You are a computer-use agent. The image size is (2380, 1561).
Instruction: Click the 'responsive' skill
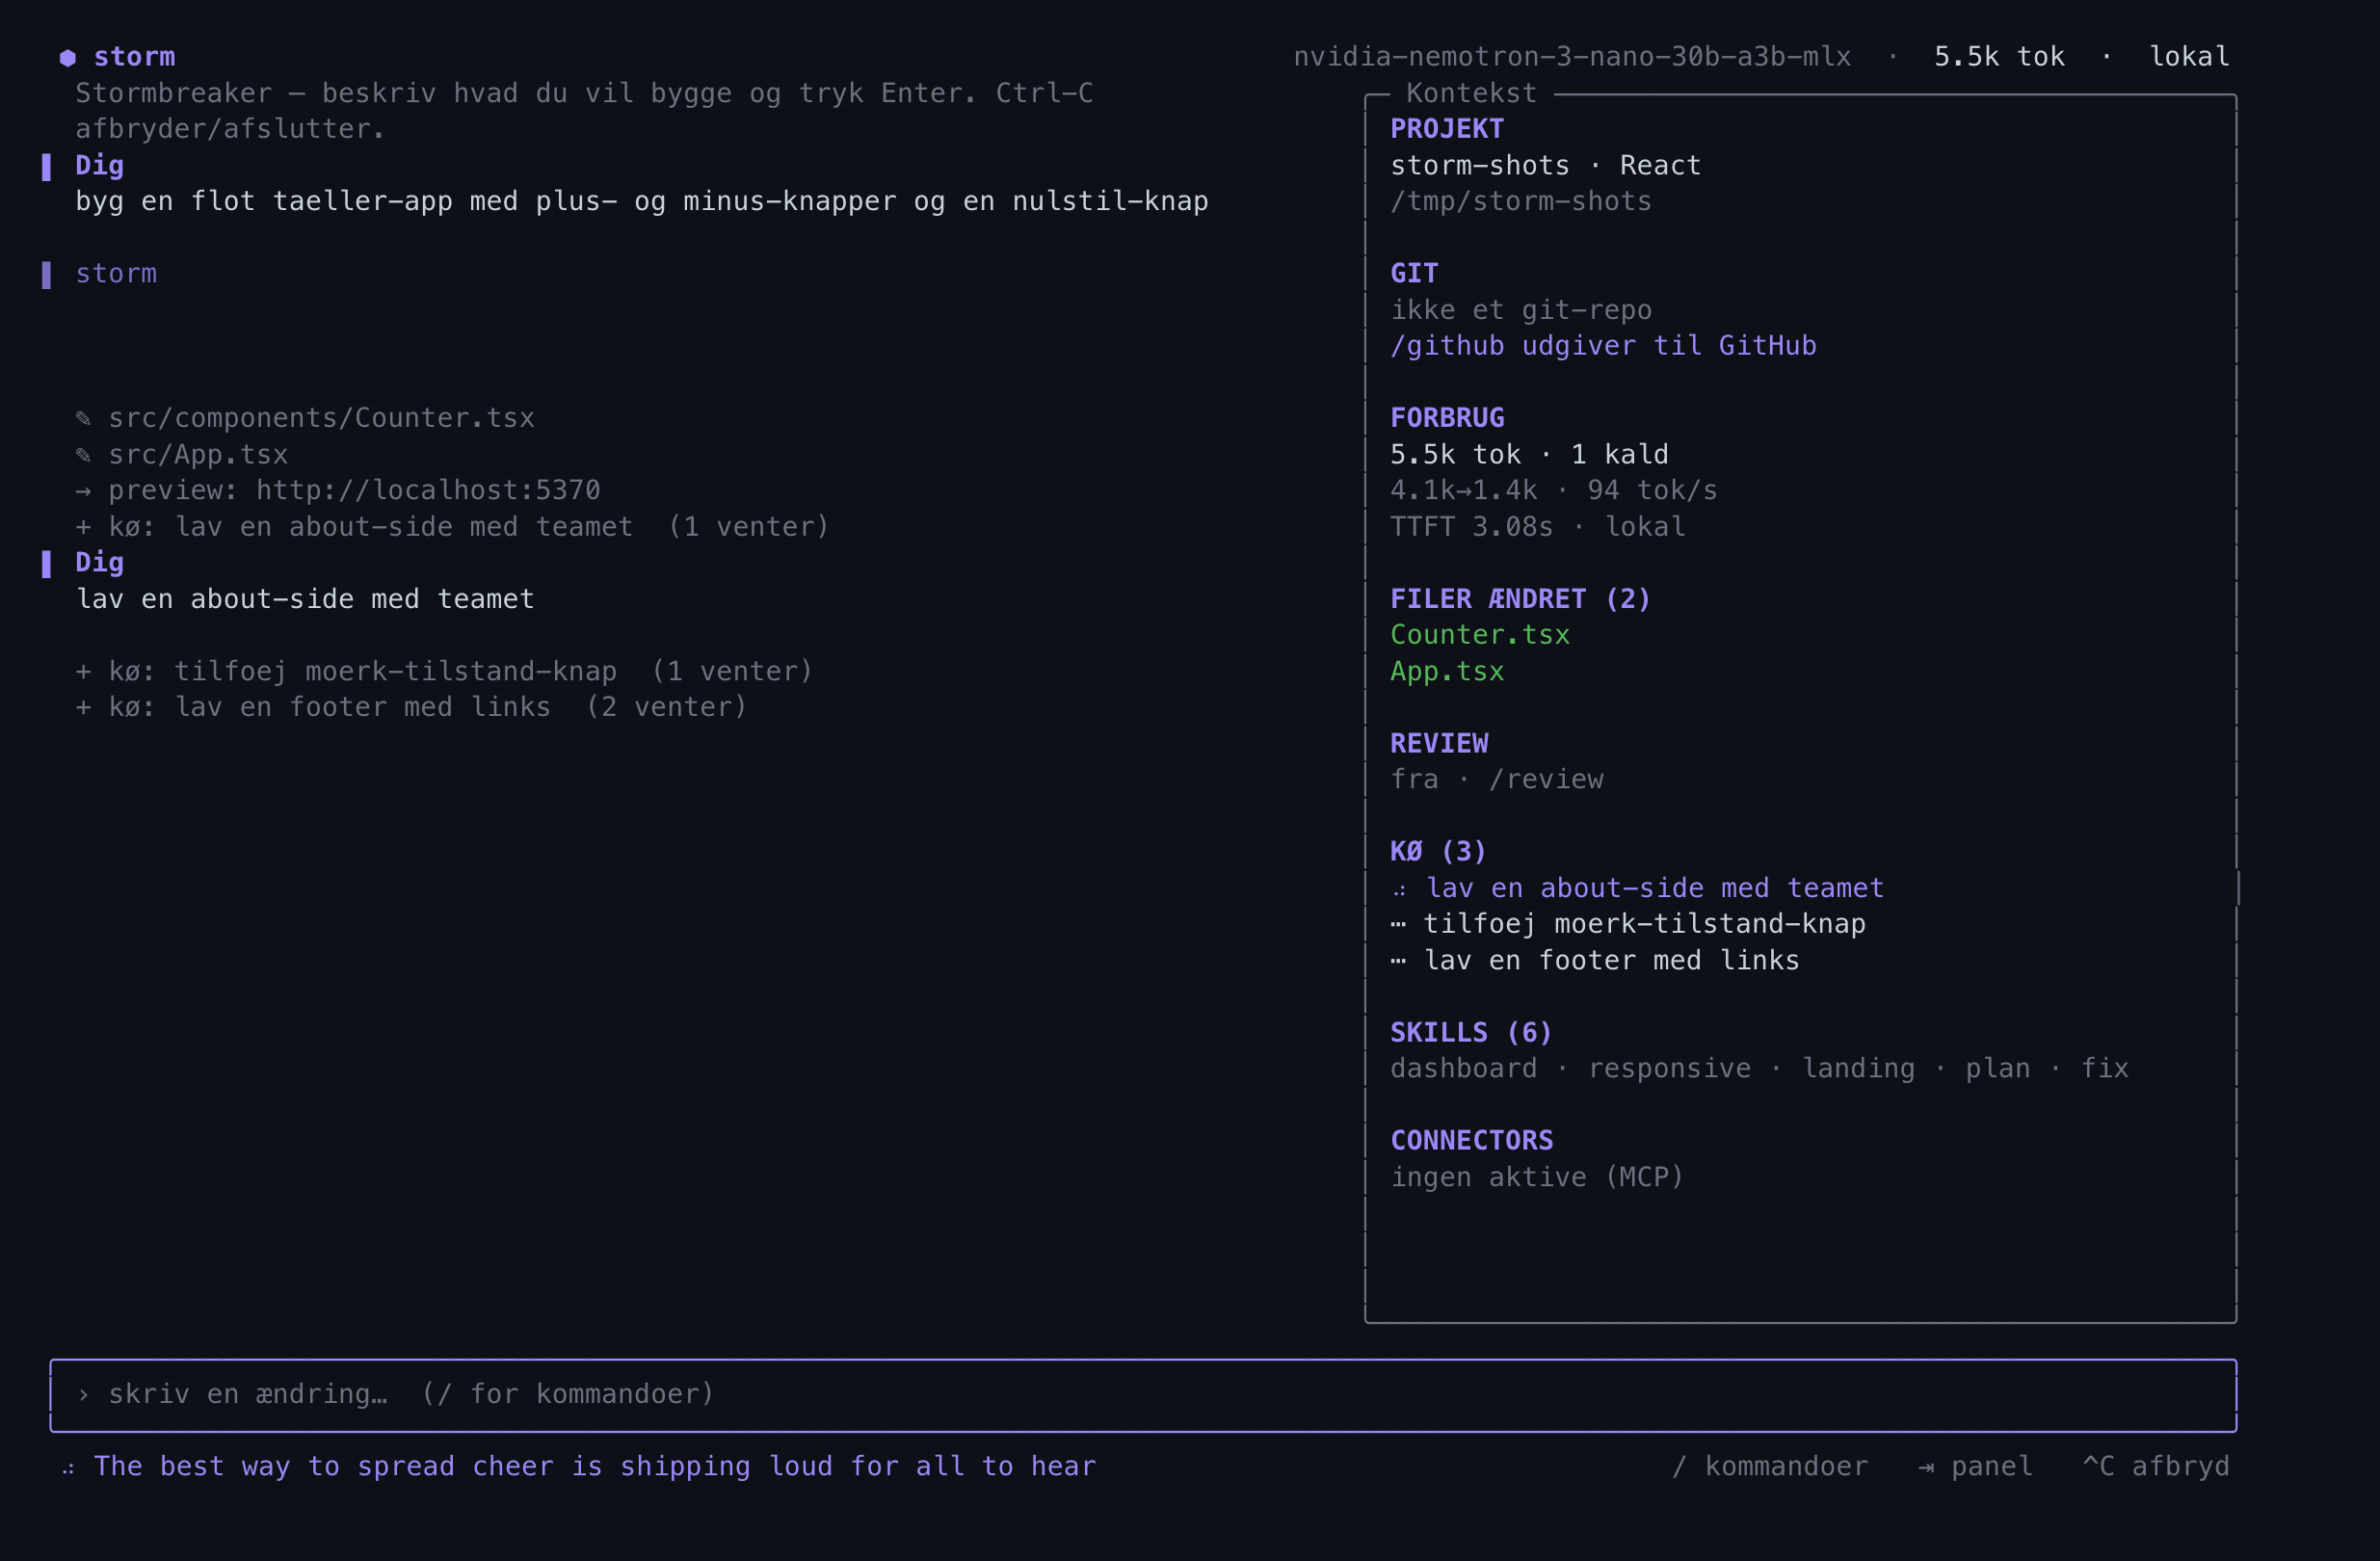pyautogui.click(x=1670, y=1069)
